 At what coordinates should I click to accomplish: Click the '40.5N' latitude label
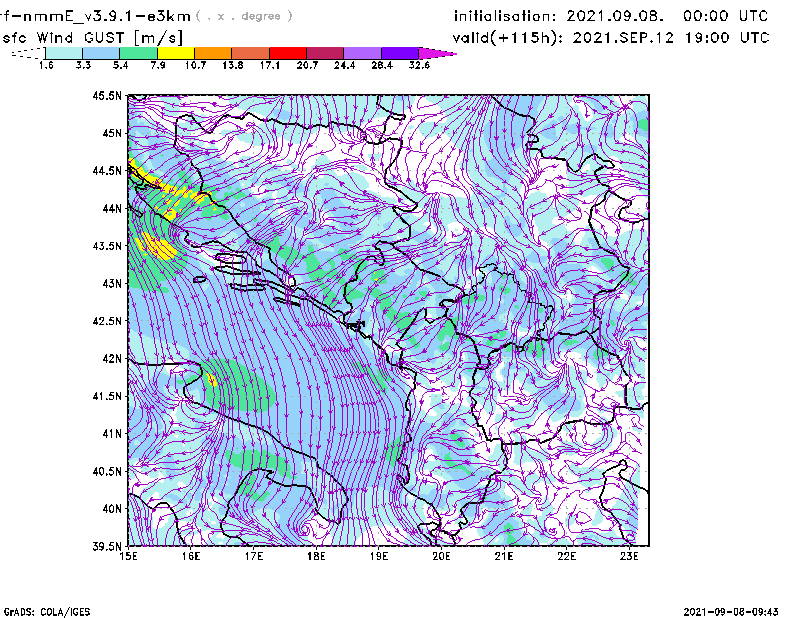point(107,471)
